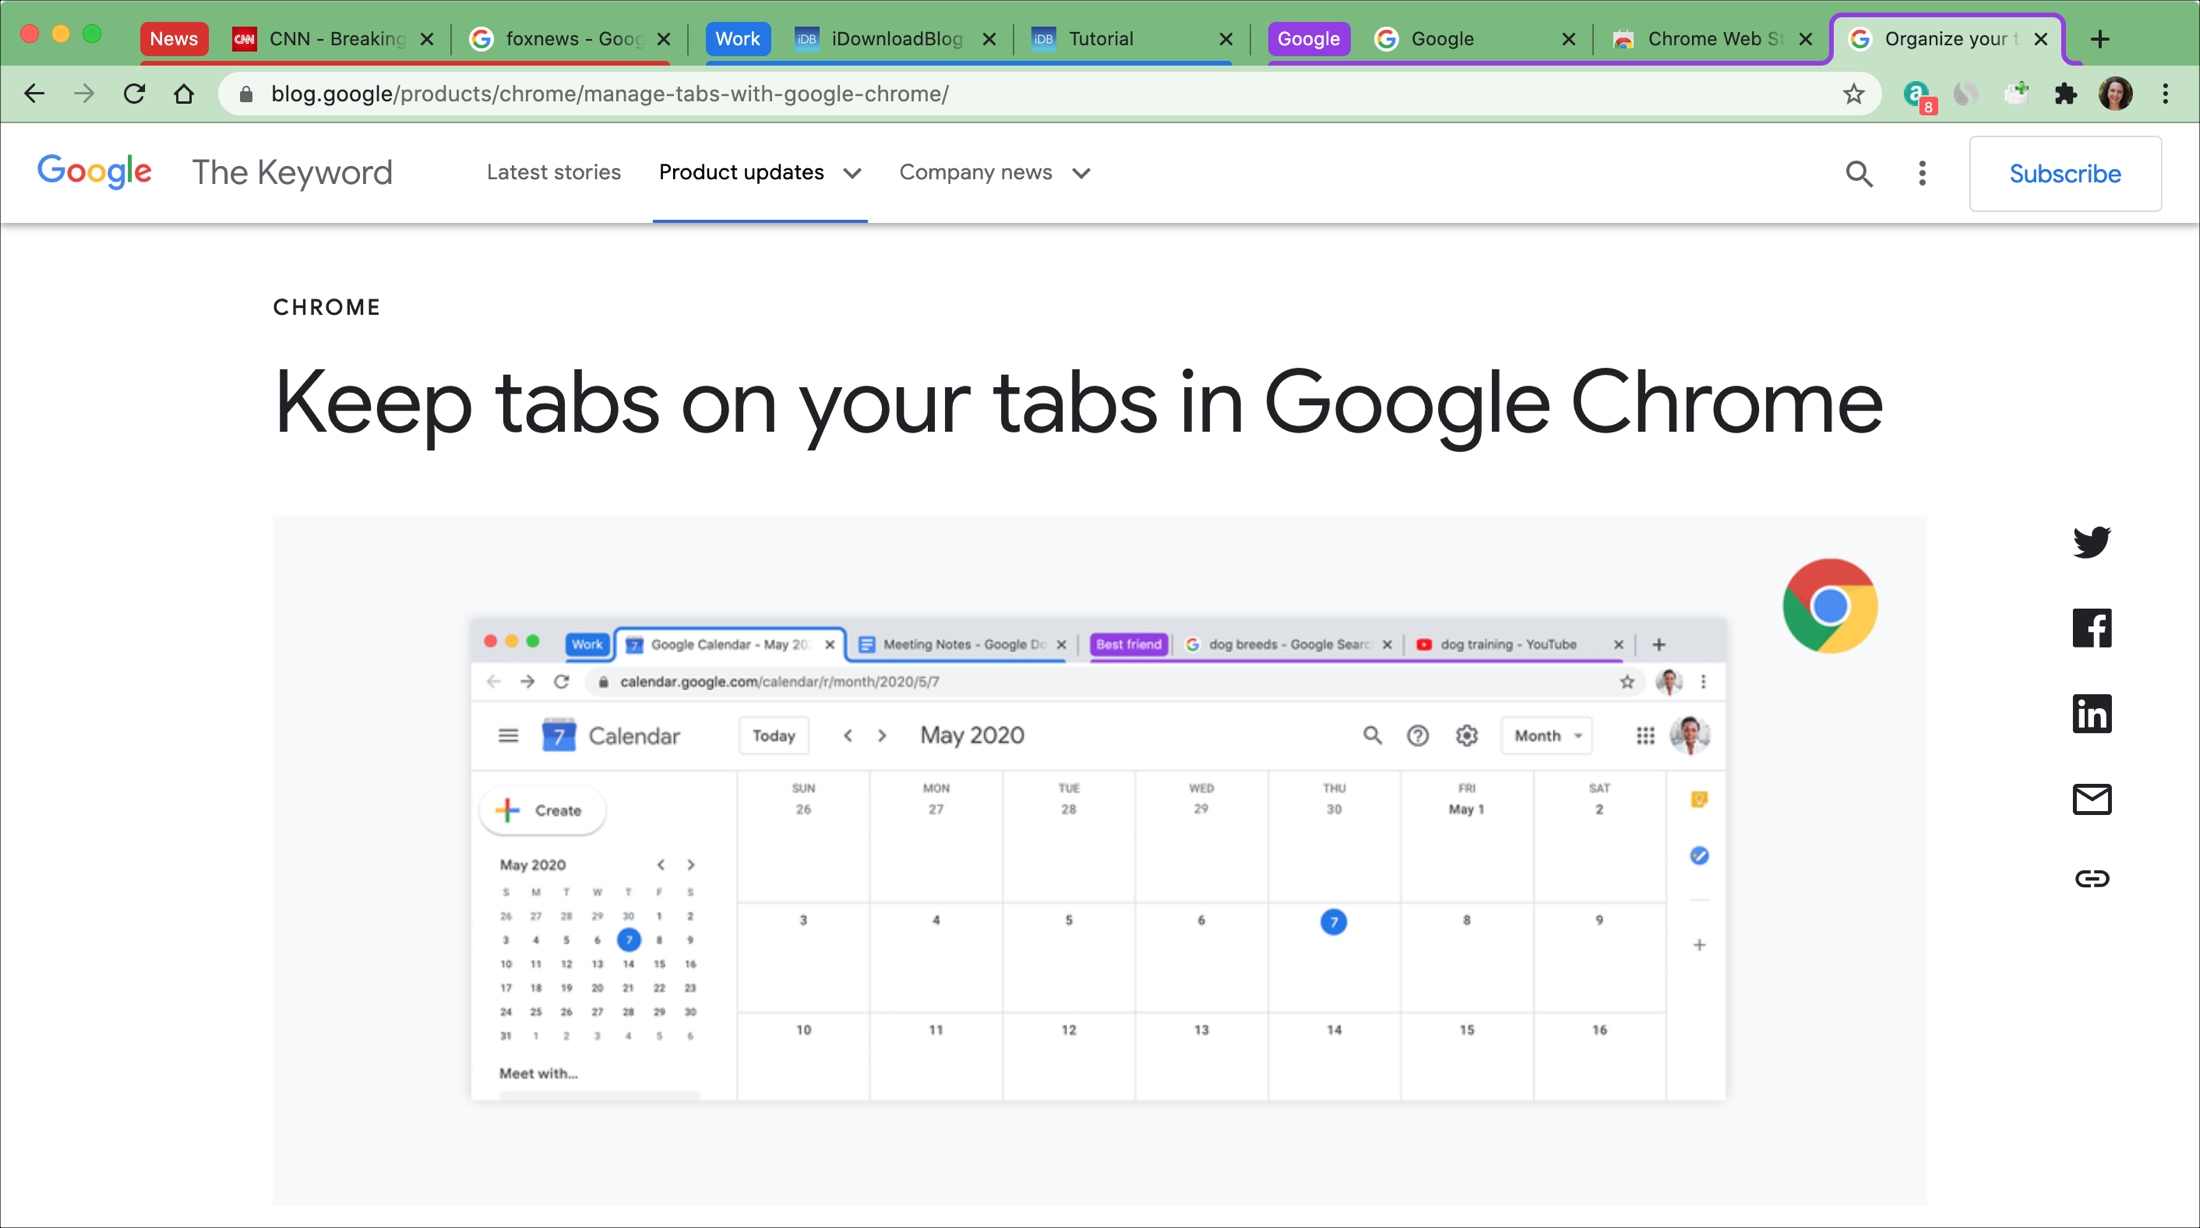Open the search on The Keyword site
The width and height of the screenshot is (2200, 1228).
click(x=1859, y=173)
